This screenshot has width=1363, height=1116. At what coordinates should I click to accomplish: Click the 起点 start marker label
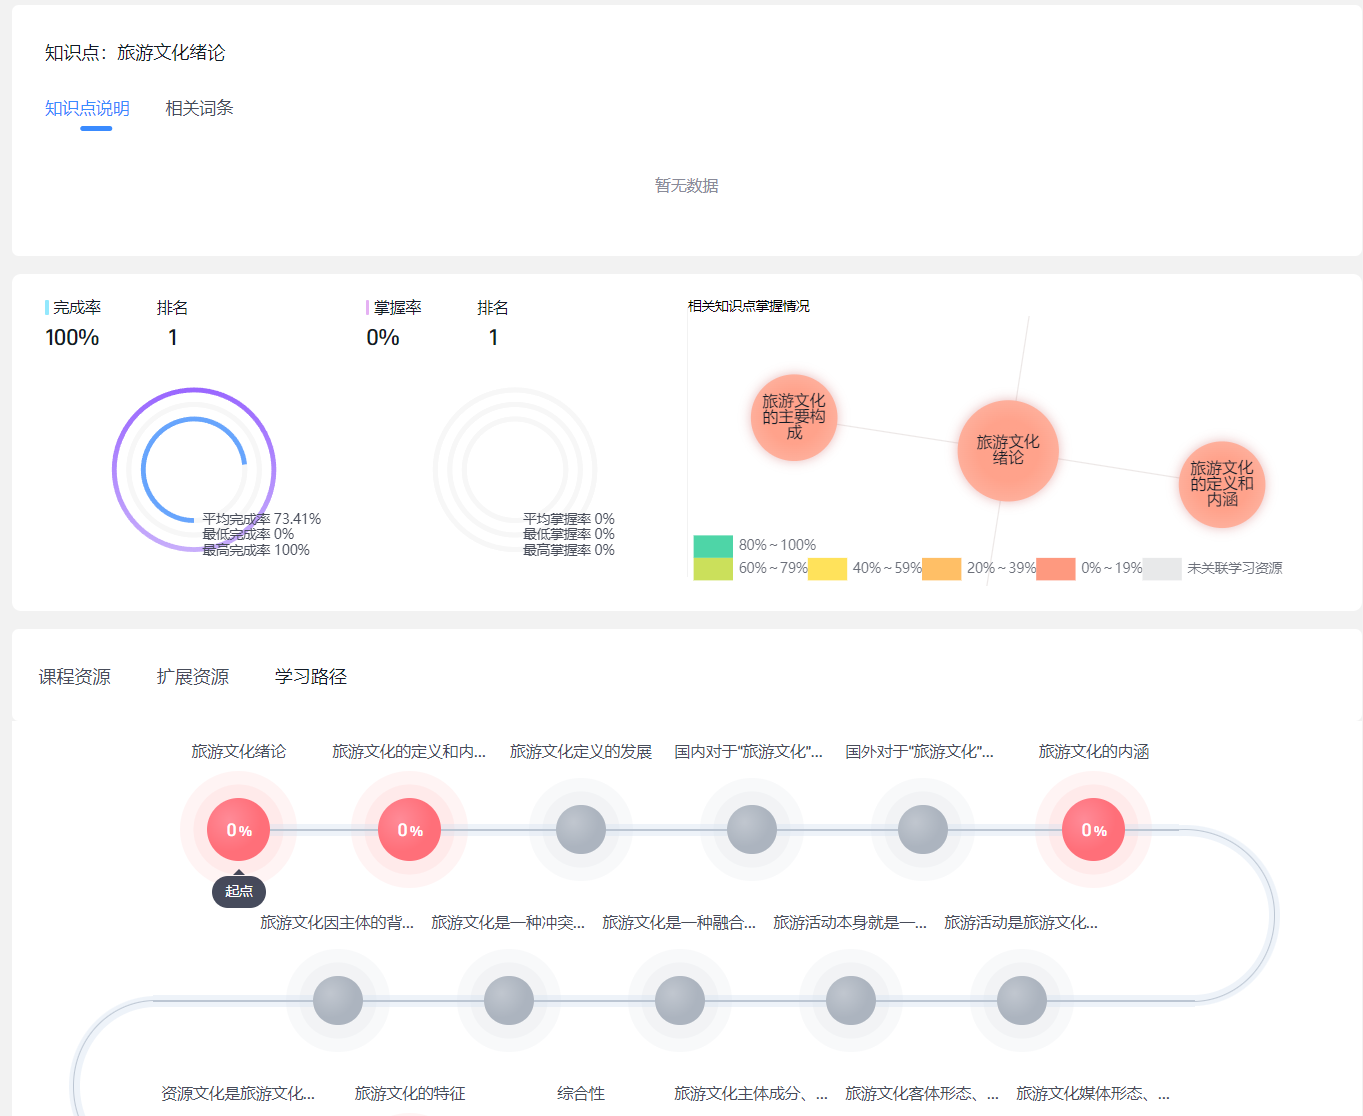[x=239, y=891]
